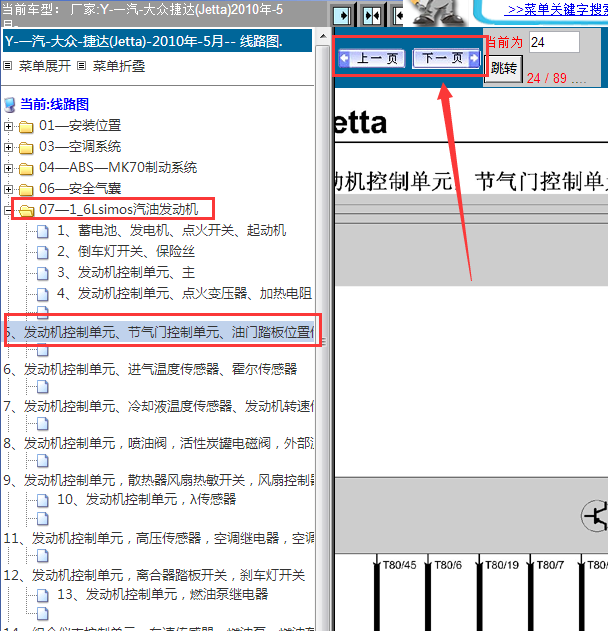Click the left-arrow panel toolbar icon
The image size is (608, 631).
tap(399, 16)
